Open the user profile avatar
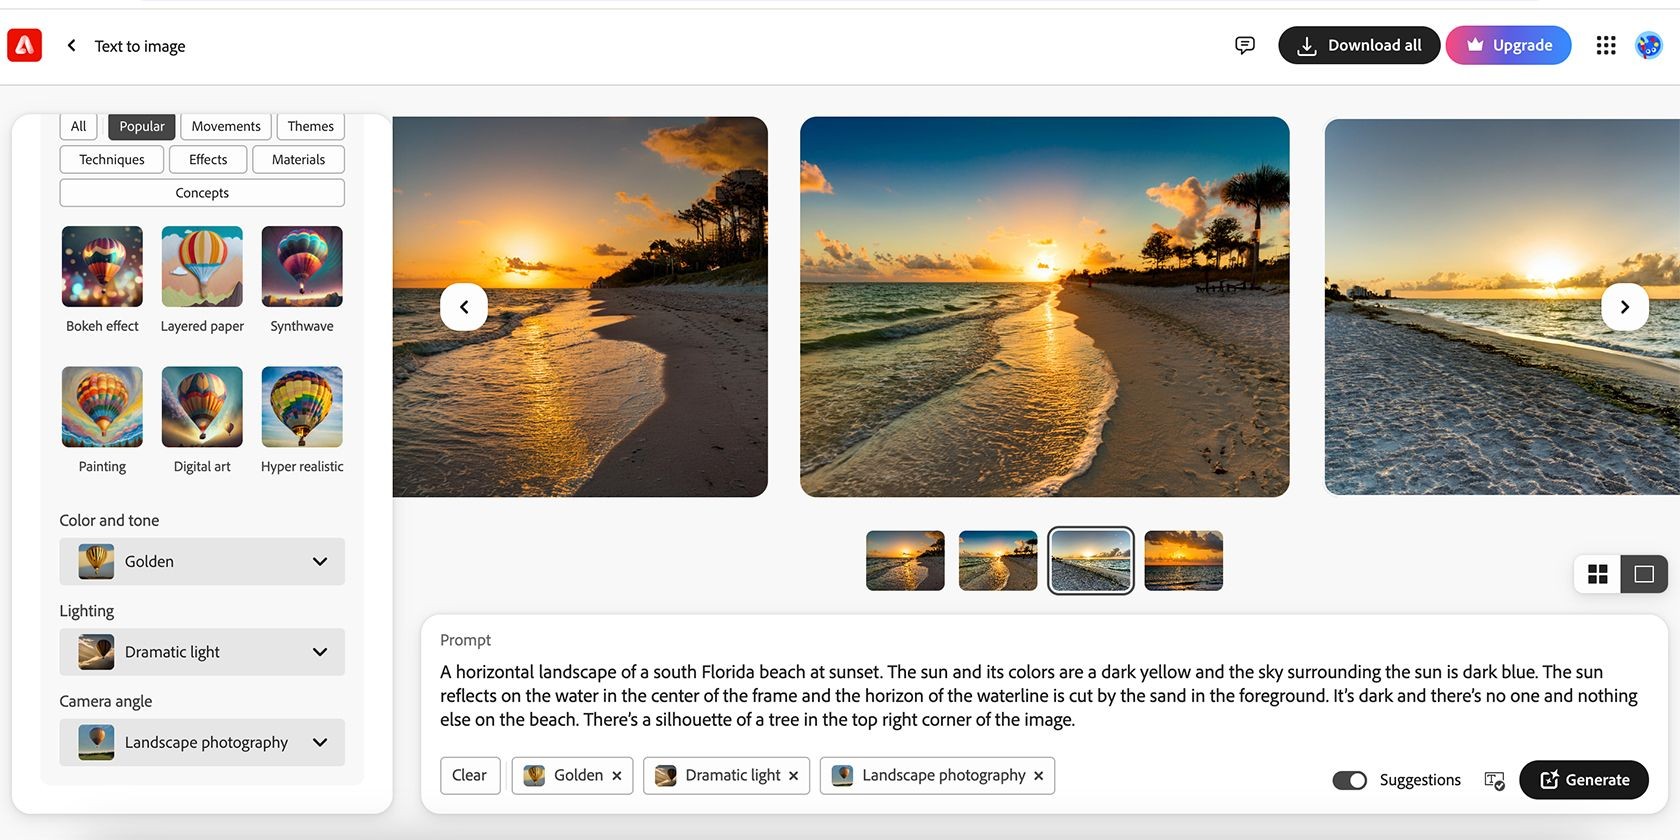 click(1648, 45)
